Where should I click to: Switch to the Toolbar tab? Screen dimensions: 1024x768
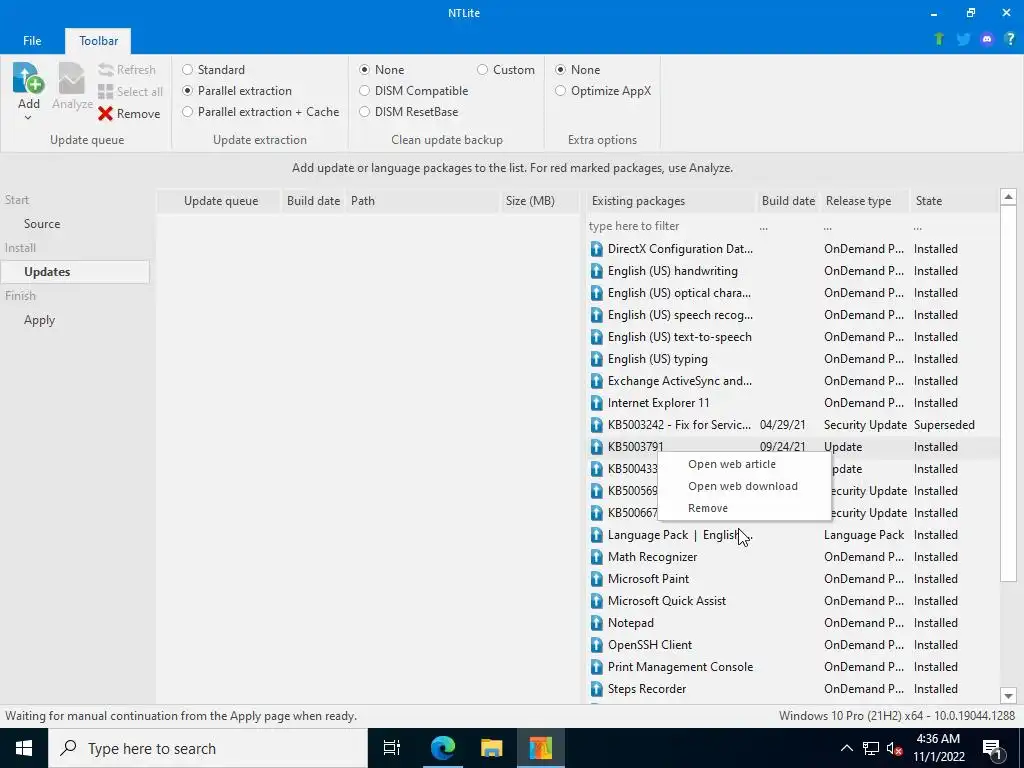point(98,40)
